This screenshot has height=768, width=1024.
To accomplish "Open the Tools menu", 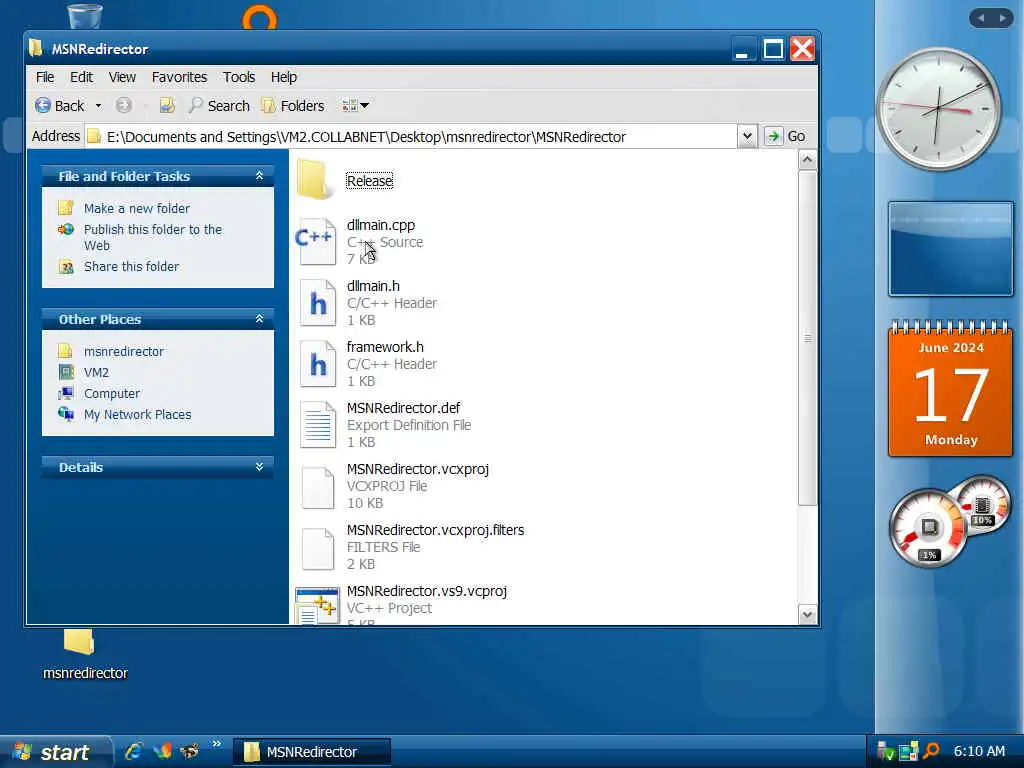I will tap(239, 77).
